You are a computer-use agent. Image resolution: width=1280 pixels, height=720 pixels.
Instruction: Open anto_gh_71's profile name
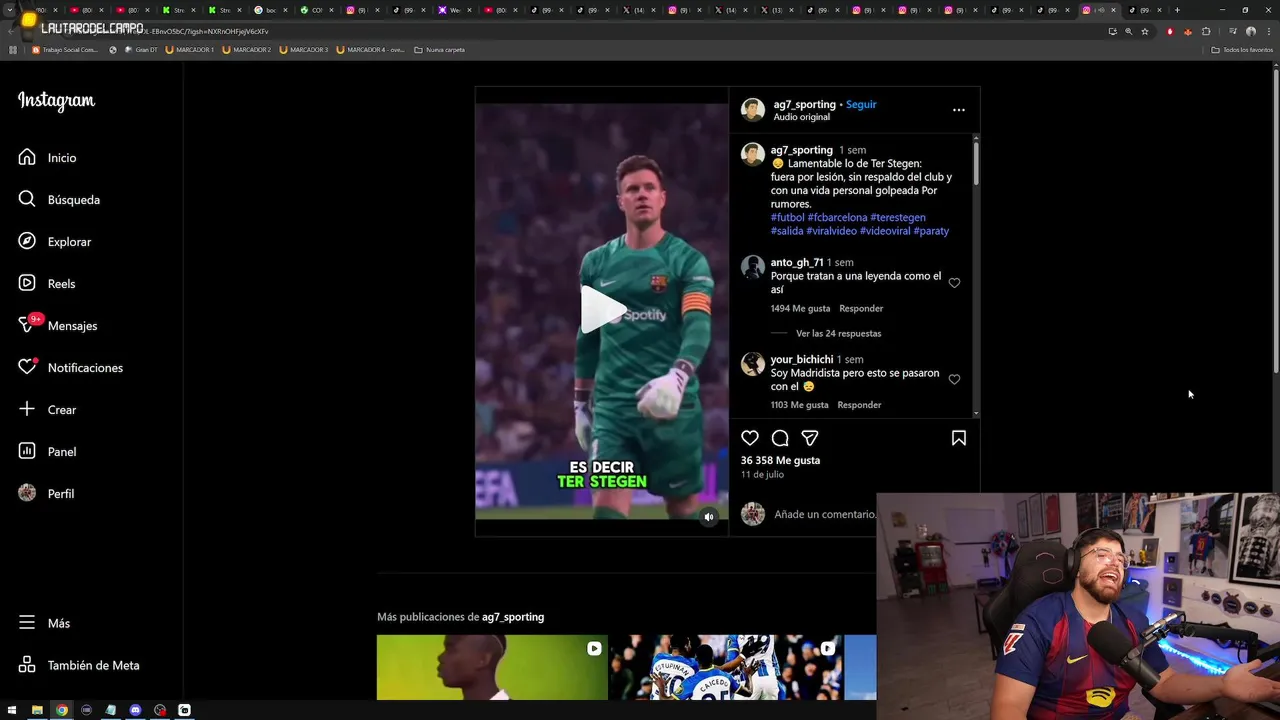pos(797,262)
